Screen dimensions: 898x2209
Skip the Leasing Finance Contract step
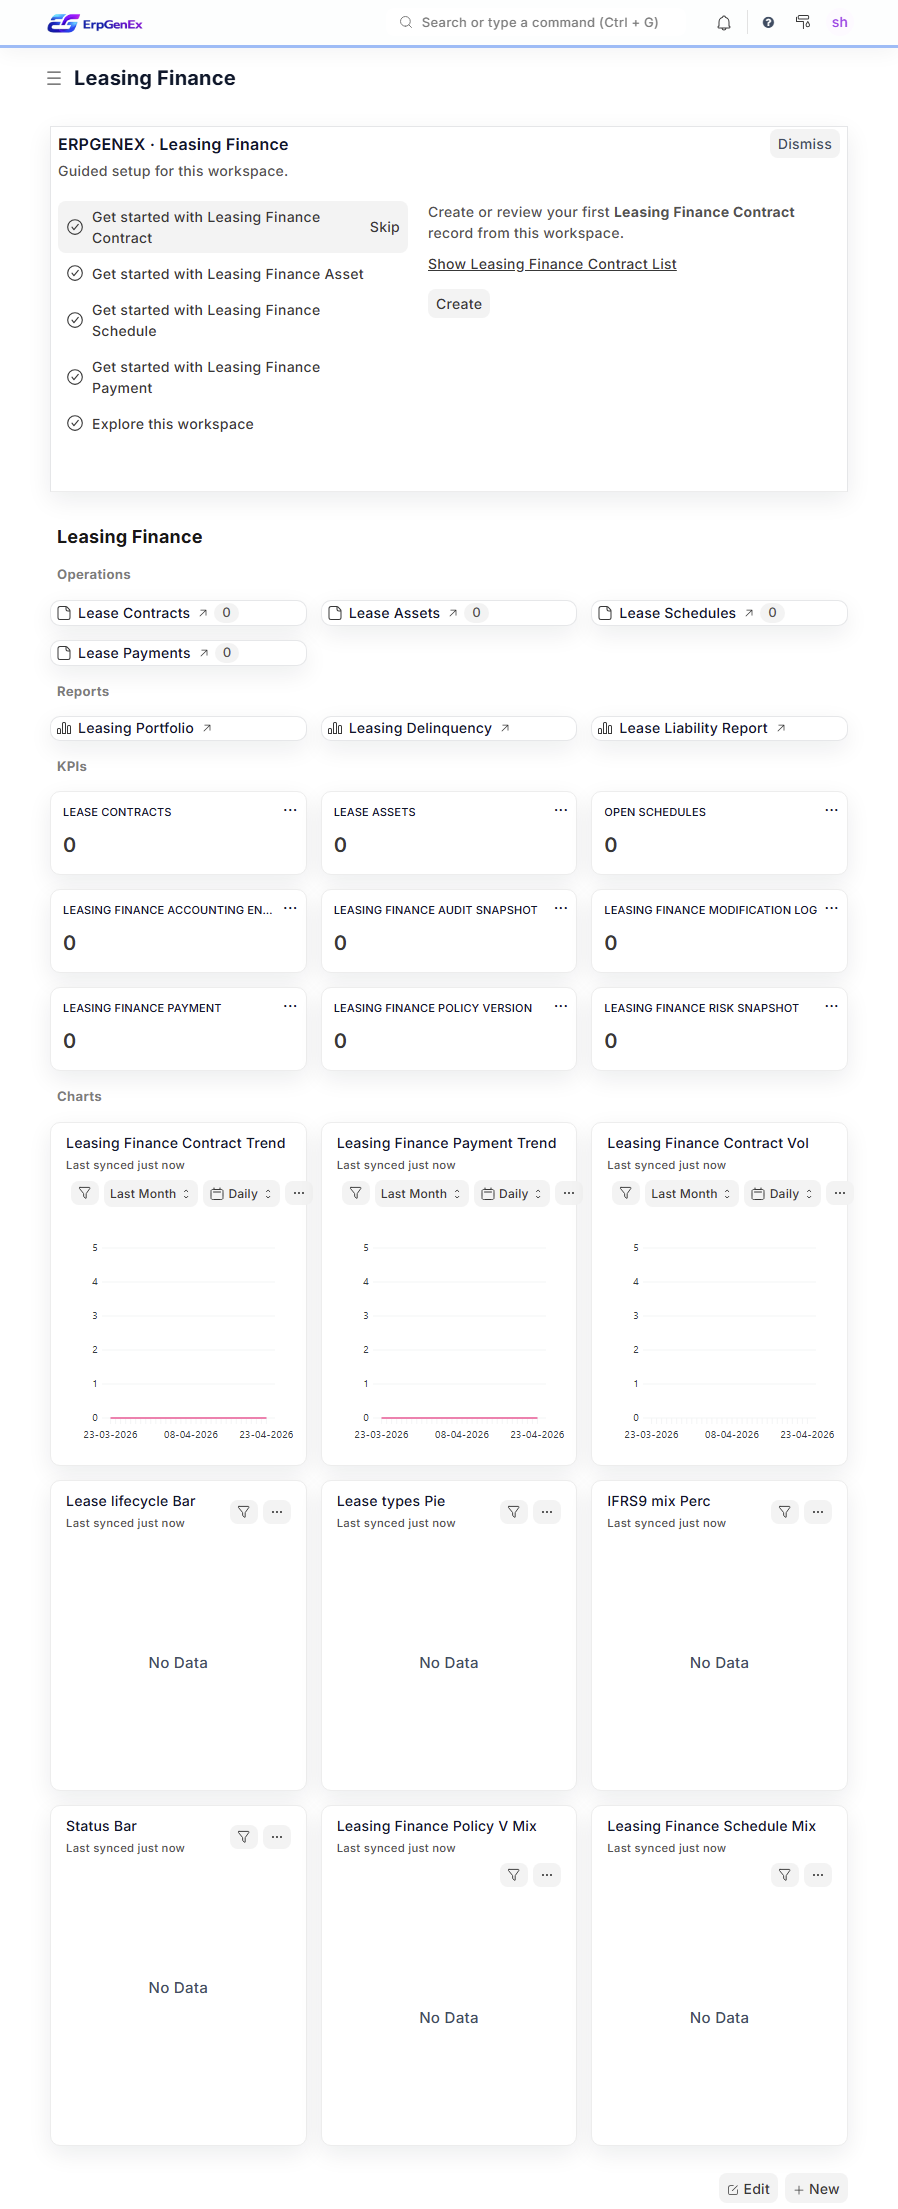(x=384, y=227)
